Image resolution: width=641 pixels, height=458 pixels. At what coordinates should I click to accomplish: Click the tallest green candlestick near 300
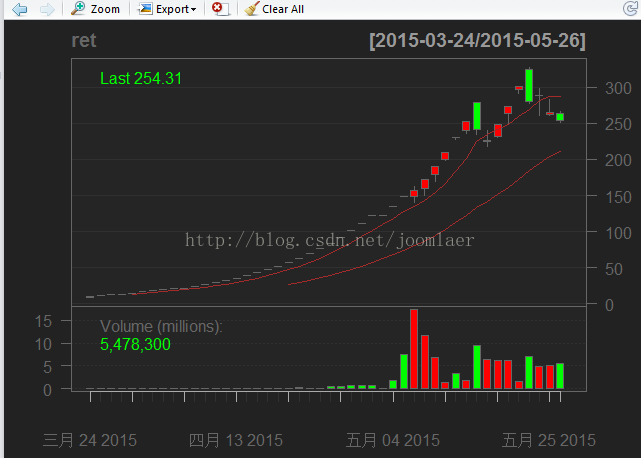pyautogui.click(x=529, y=85)
